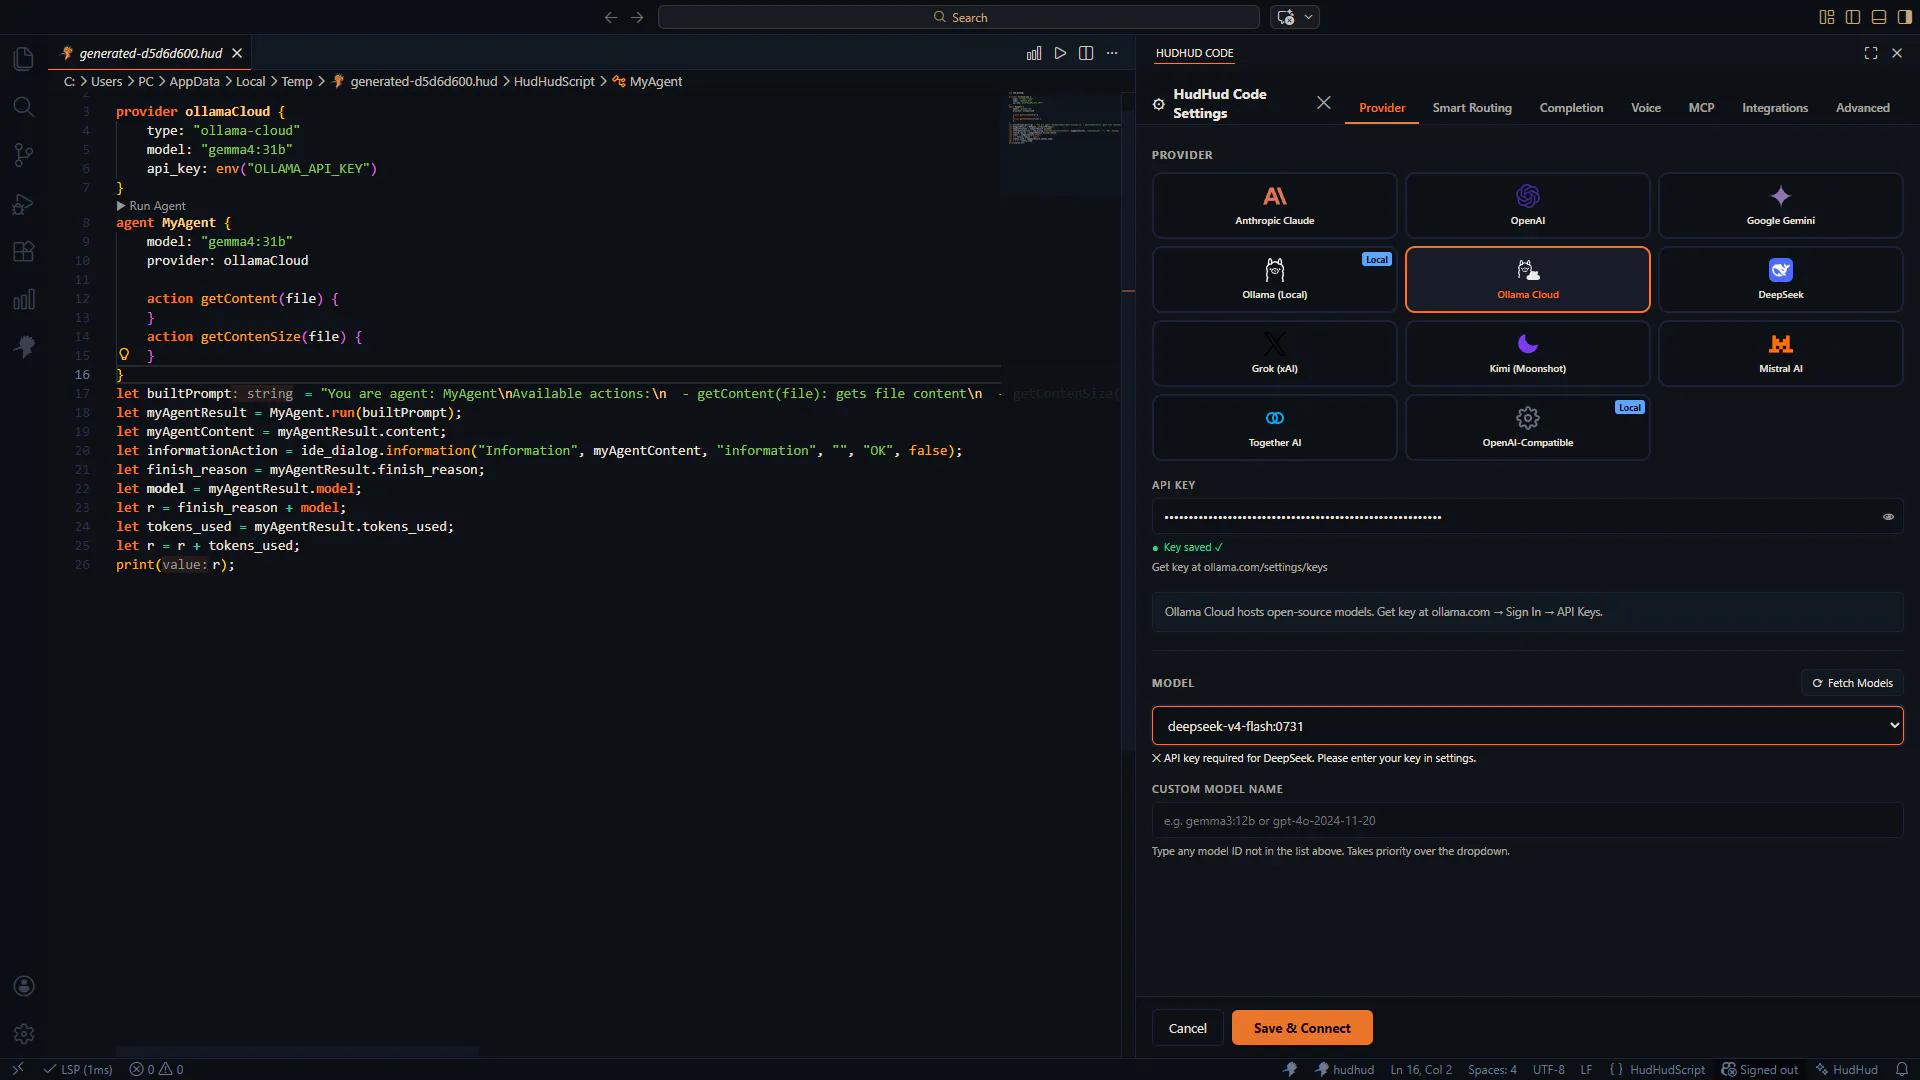This screenshot has width=1920, height=1080.
Task: Click the editor horizontal scrollbar
Action: tap(297, 1052)
